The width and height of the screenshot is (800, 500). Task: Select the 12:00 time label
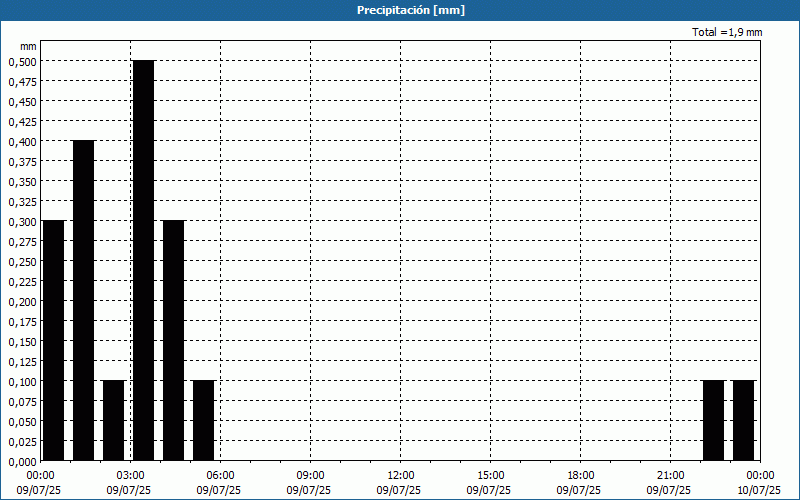pyautogui.click(x=401, y=476)
